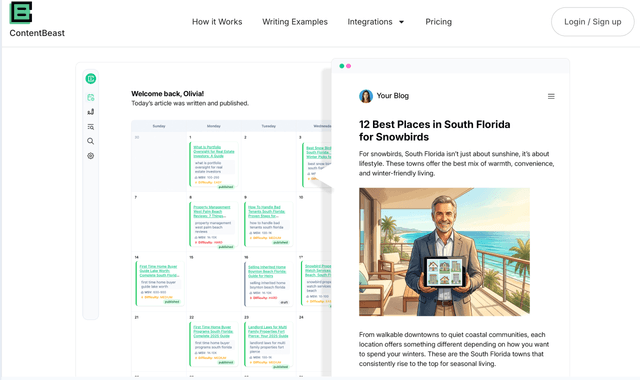The width and height of the screenshot is (640, 380).
Task: Open First Time Home Buyer Guide Lake Worth article
Action: [159, 271]
